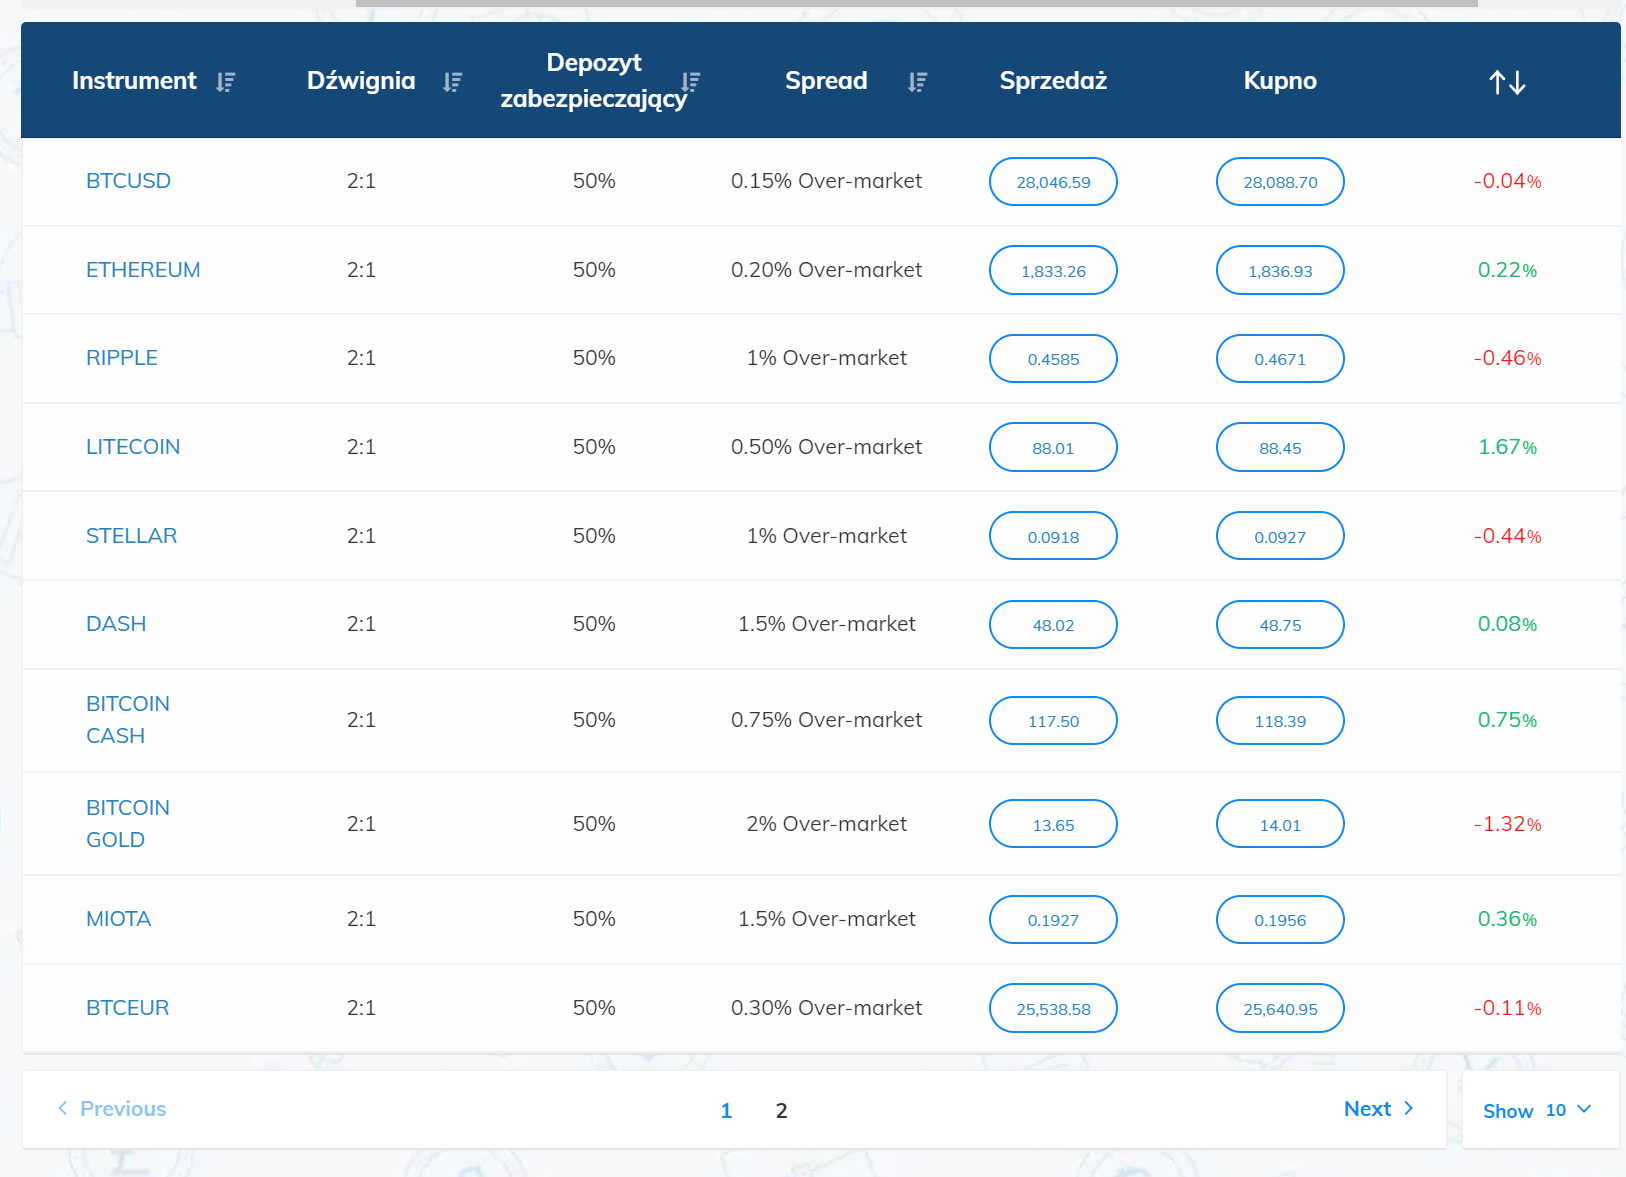Sort by Dźwignia column sort icon
The image size is (1626, 1177).
point(452,82)
